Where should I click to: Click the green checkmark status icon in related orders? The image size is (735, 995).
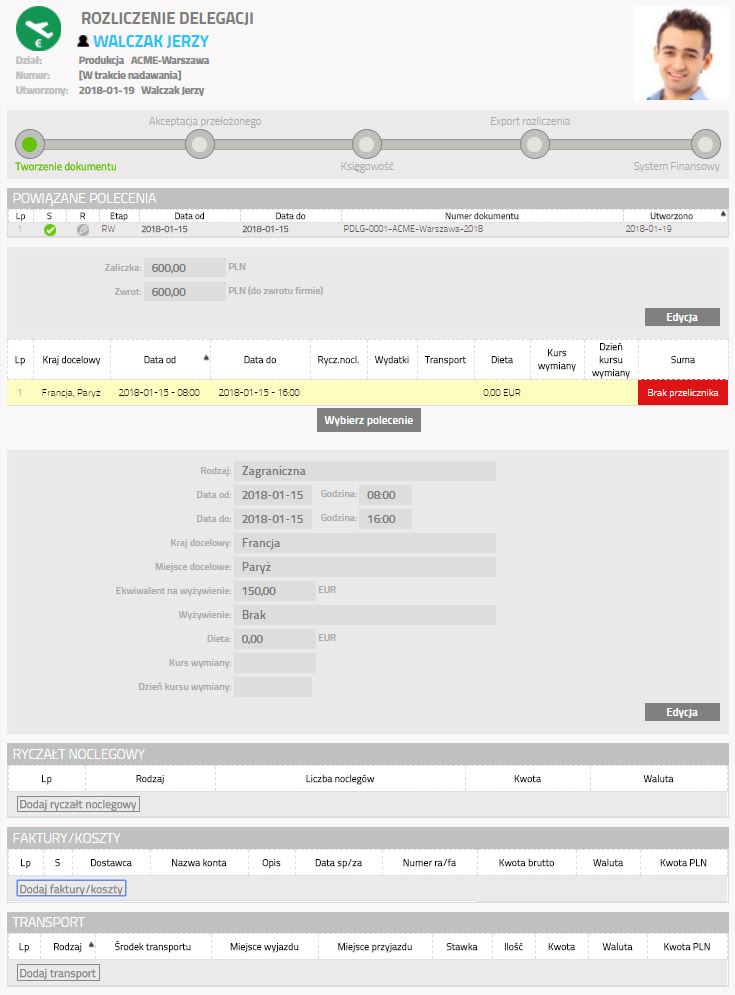pos(50,230)
